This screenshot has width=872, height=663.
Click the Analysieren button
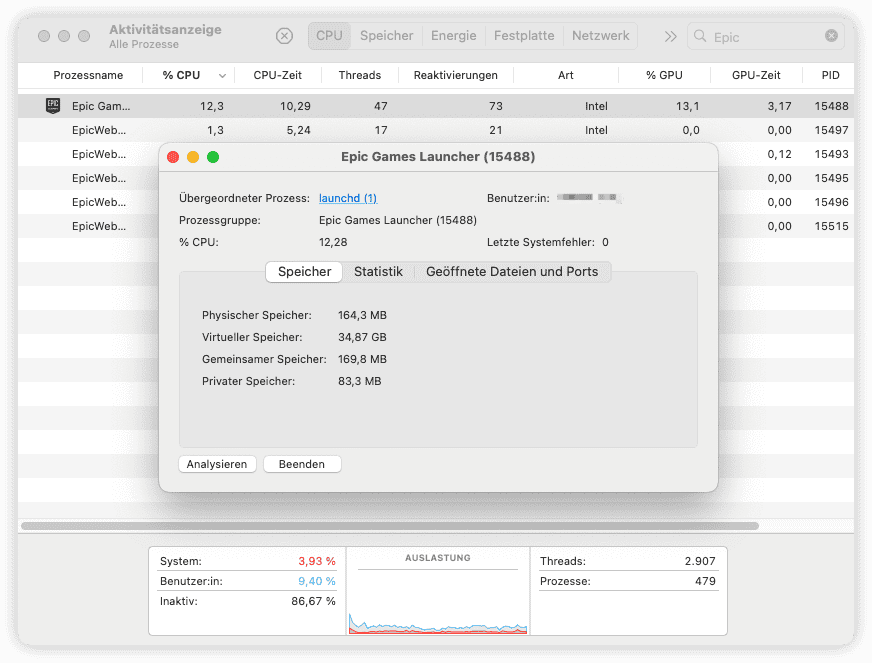tap(217, 464)
